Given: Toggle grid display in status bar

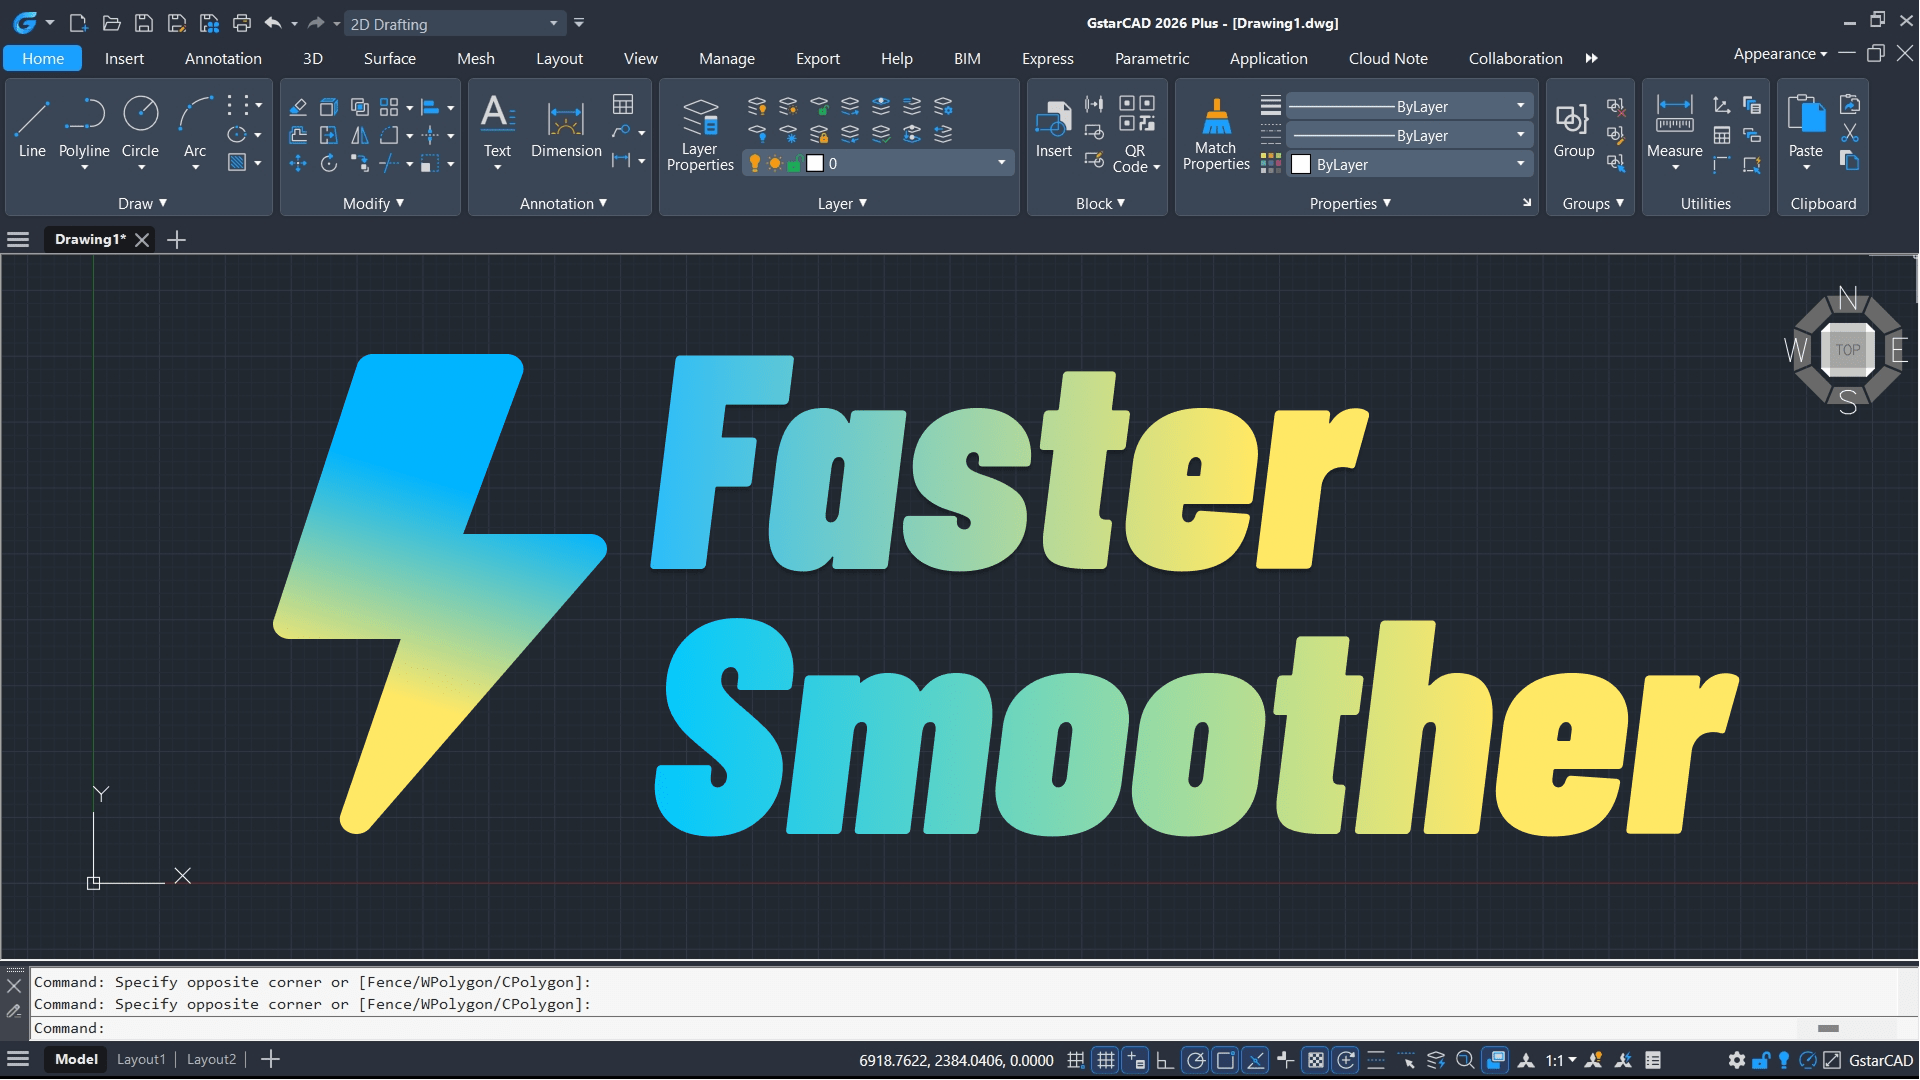Looking at the screenshot, I should click(1106, 1060).
